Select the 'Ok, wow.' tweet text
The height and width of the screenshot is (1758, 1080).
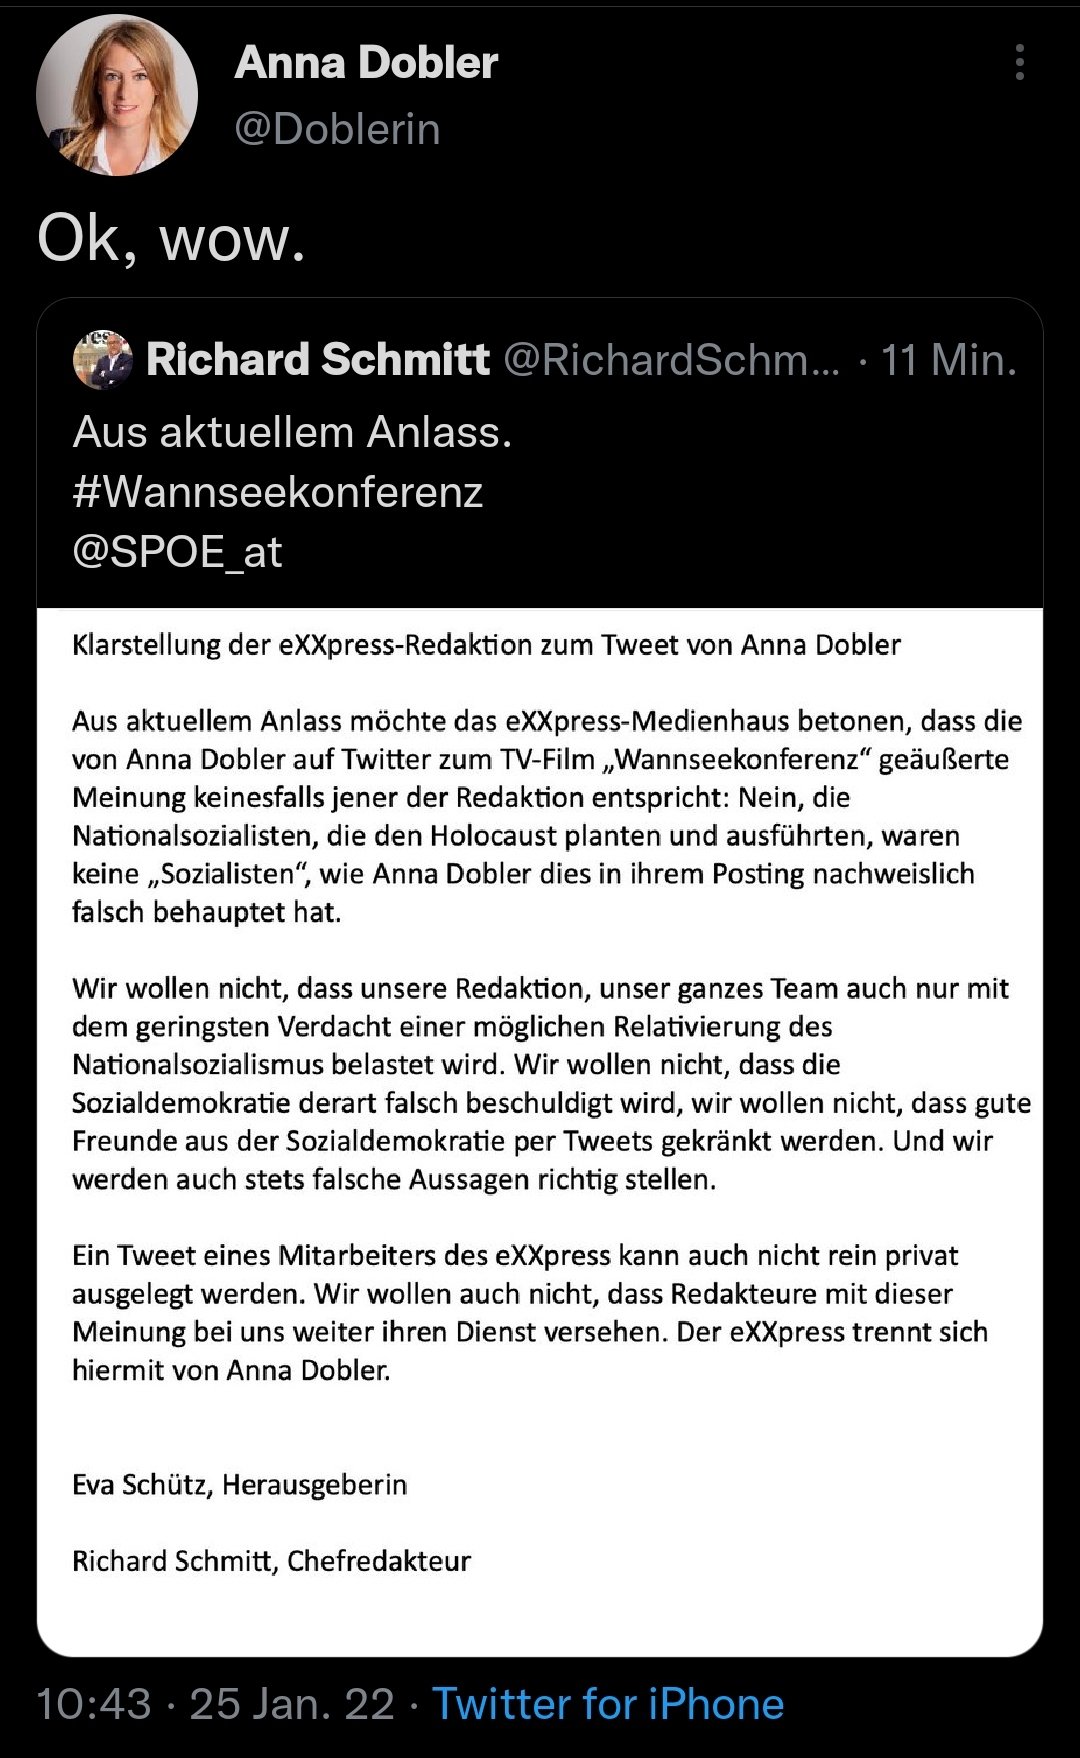pyautogui.click(x=171, y=240)
